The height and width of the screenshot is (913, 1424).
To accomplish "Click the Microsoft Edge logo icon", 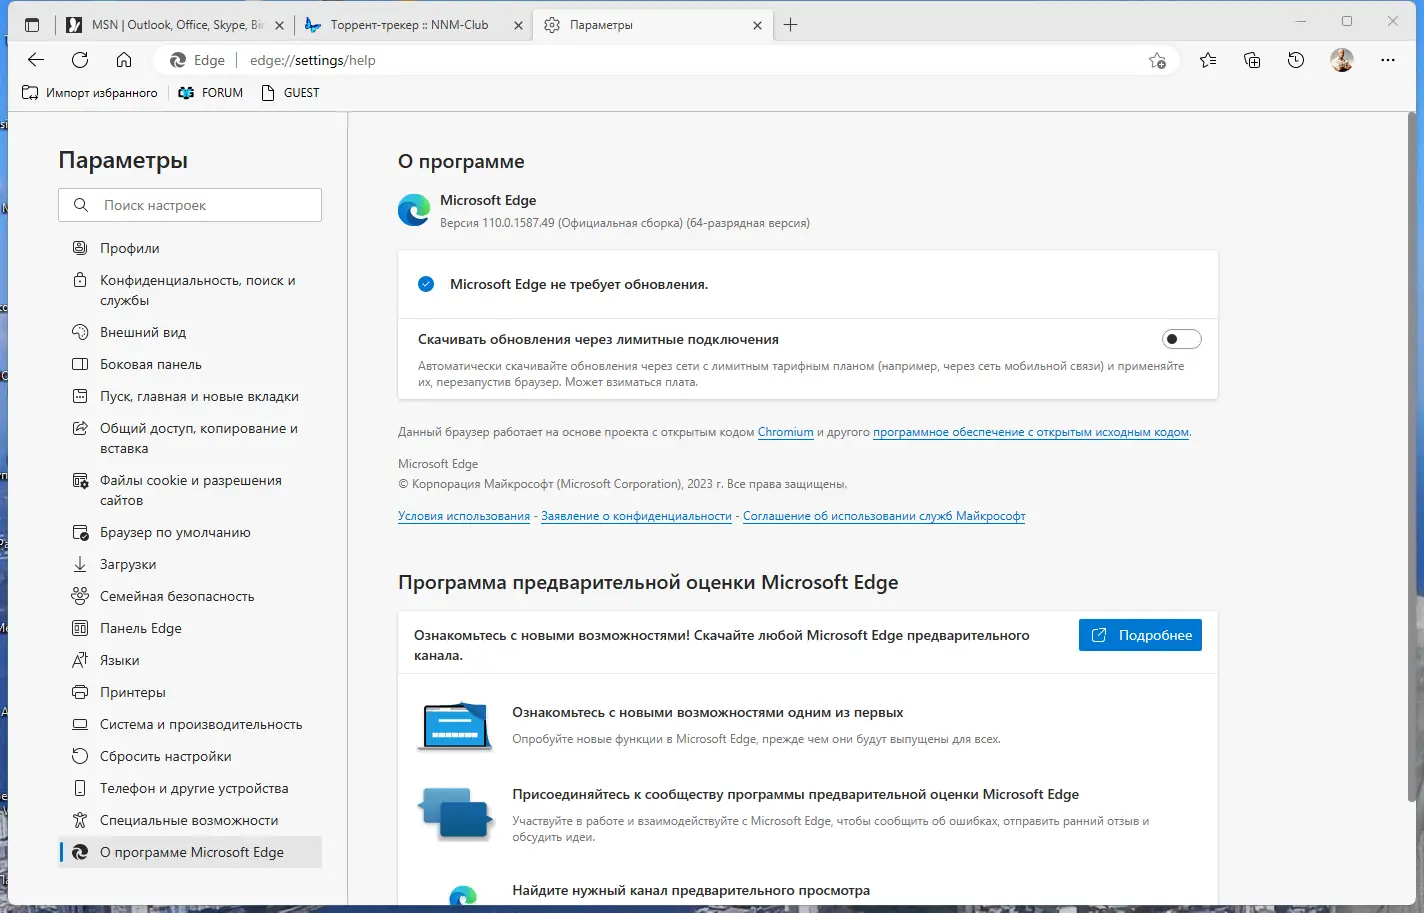I will pos(414,210).
